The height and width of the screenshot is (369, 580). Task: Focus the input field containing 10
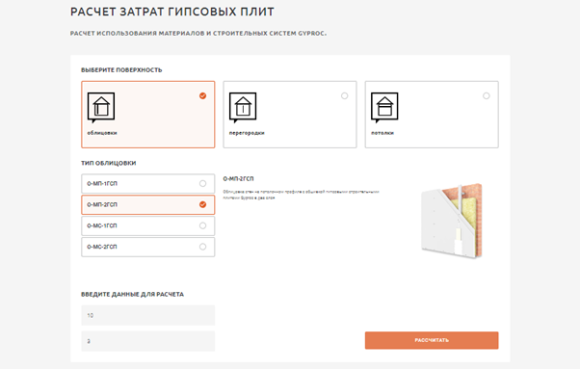pyautogui.click(x=148, y=315)
